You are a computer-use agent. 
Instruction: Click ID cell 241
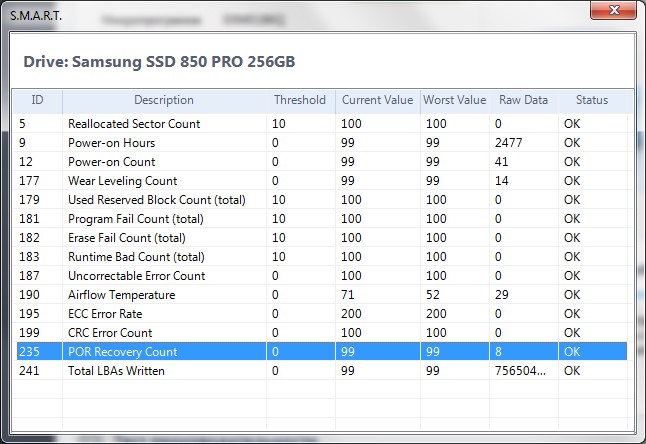tap(29, 370)
